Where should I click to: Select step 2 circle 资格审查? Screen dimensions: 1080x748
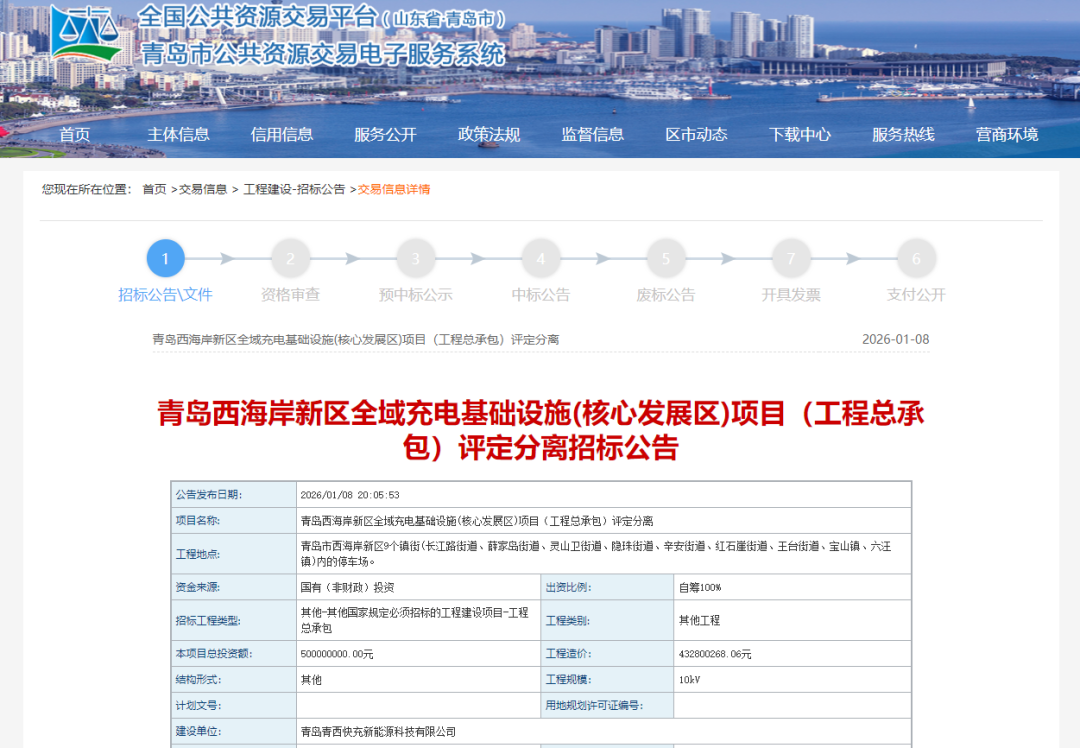(x=291, y=258)
